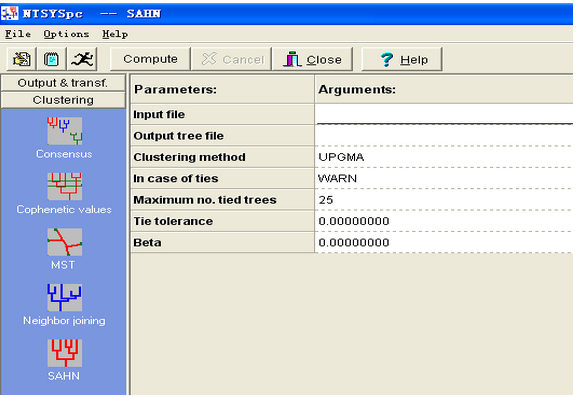Click the second toolbar notepad icon
580x398 pixels.
pos(51,59)
